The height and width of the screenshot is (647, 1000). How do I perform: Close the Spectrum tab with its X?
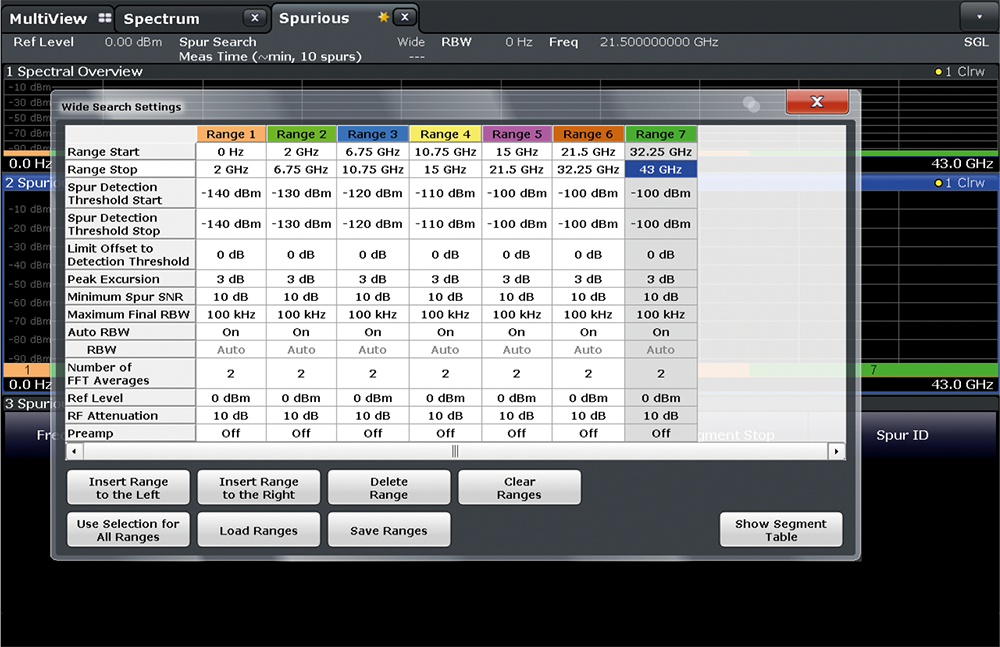255,18
